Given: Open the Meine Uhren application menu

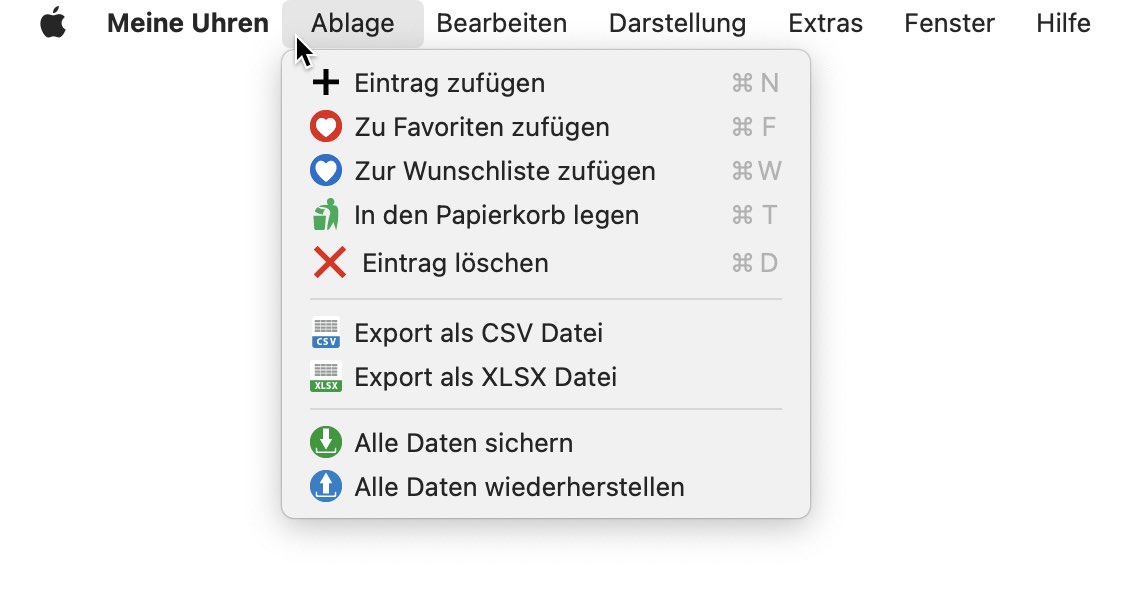Looking at the screenshot, I should (x=188, y=23).
